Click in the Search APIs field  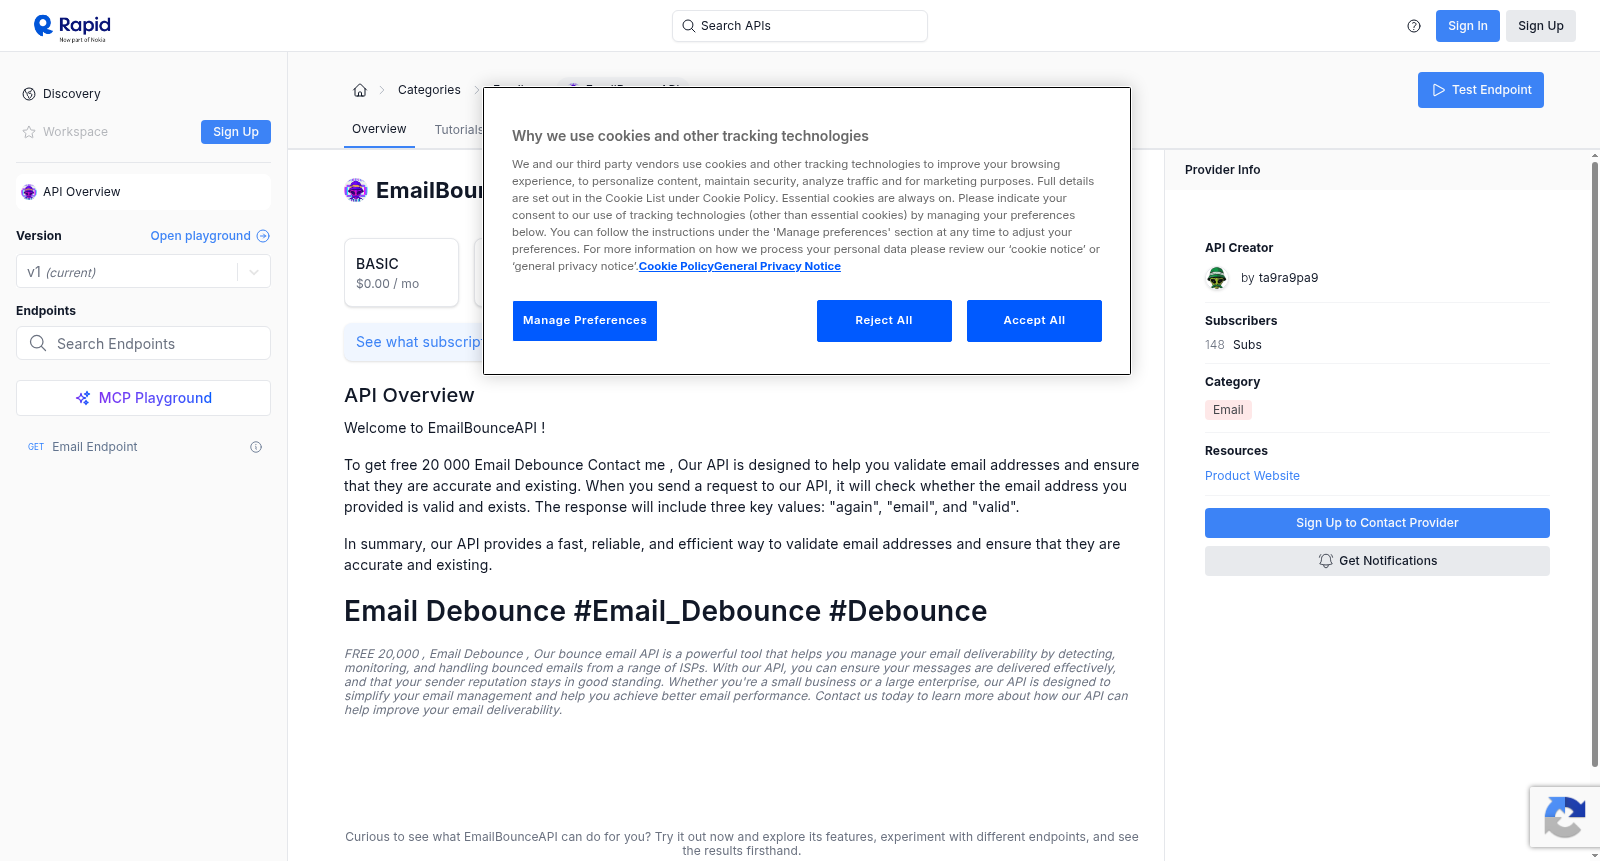[x=800, y=26]
